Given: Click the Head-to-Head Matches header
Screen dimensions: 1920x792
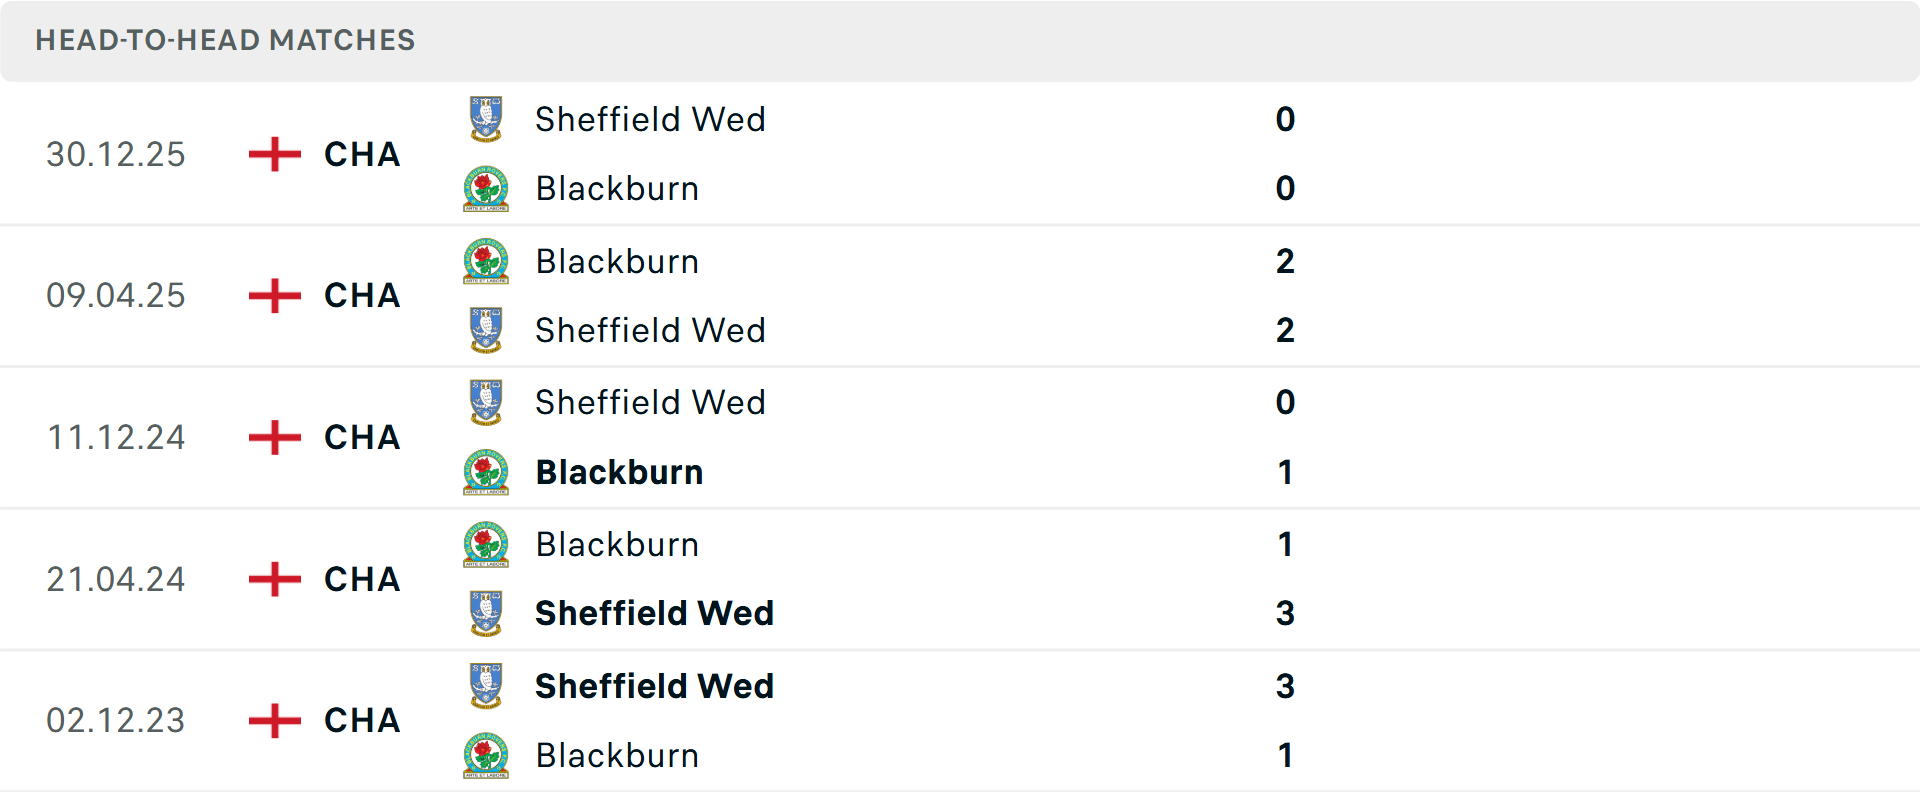Looking at the screenshot, I should (x=225, y=40).
